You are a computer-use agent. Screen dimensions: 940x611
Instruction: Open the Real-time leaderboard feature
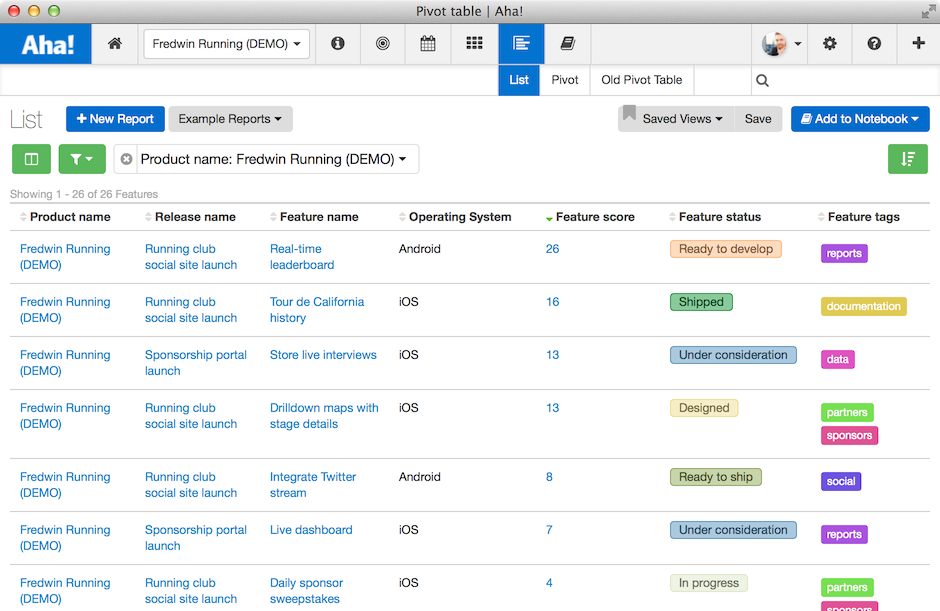click(x=302, y=257)
